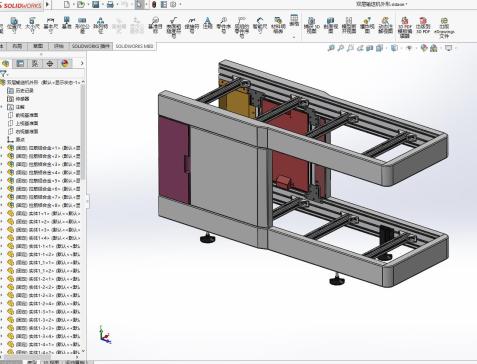Open the 3D PDF Template Editor
This screenshot has width=477, height=364.
pos(405,27)
